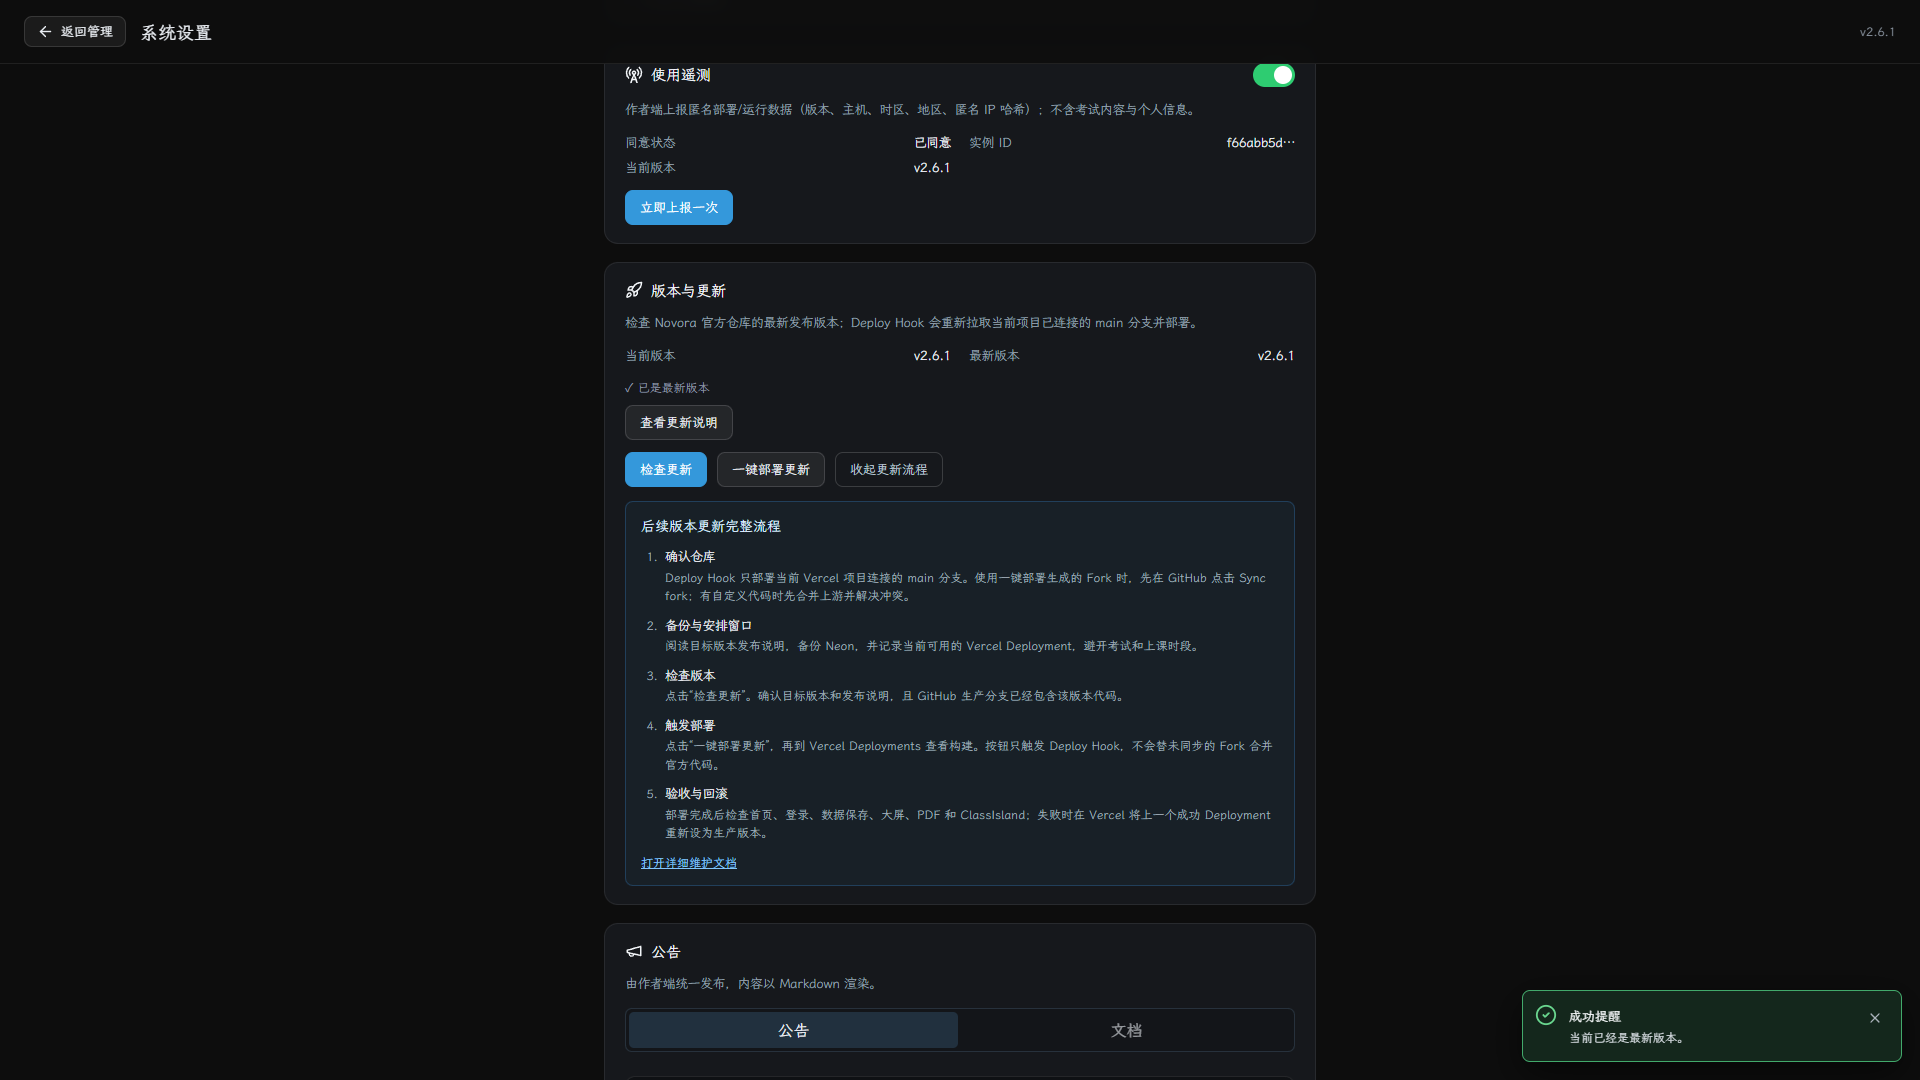
Task: Open the 打开详细维护文档 link
Action: 689,863
